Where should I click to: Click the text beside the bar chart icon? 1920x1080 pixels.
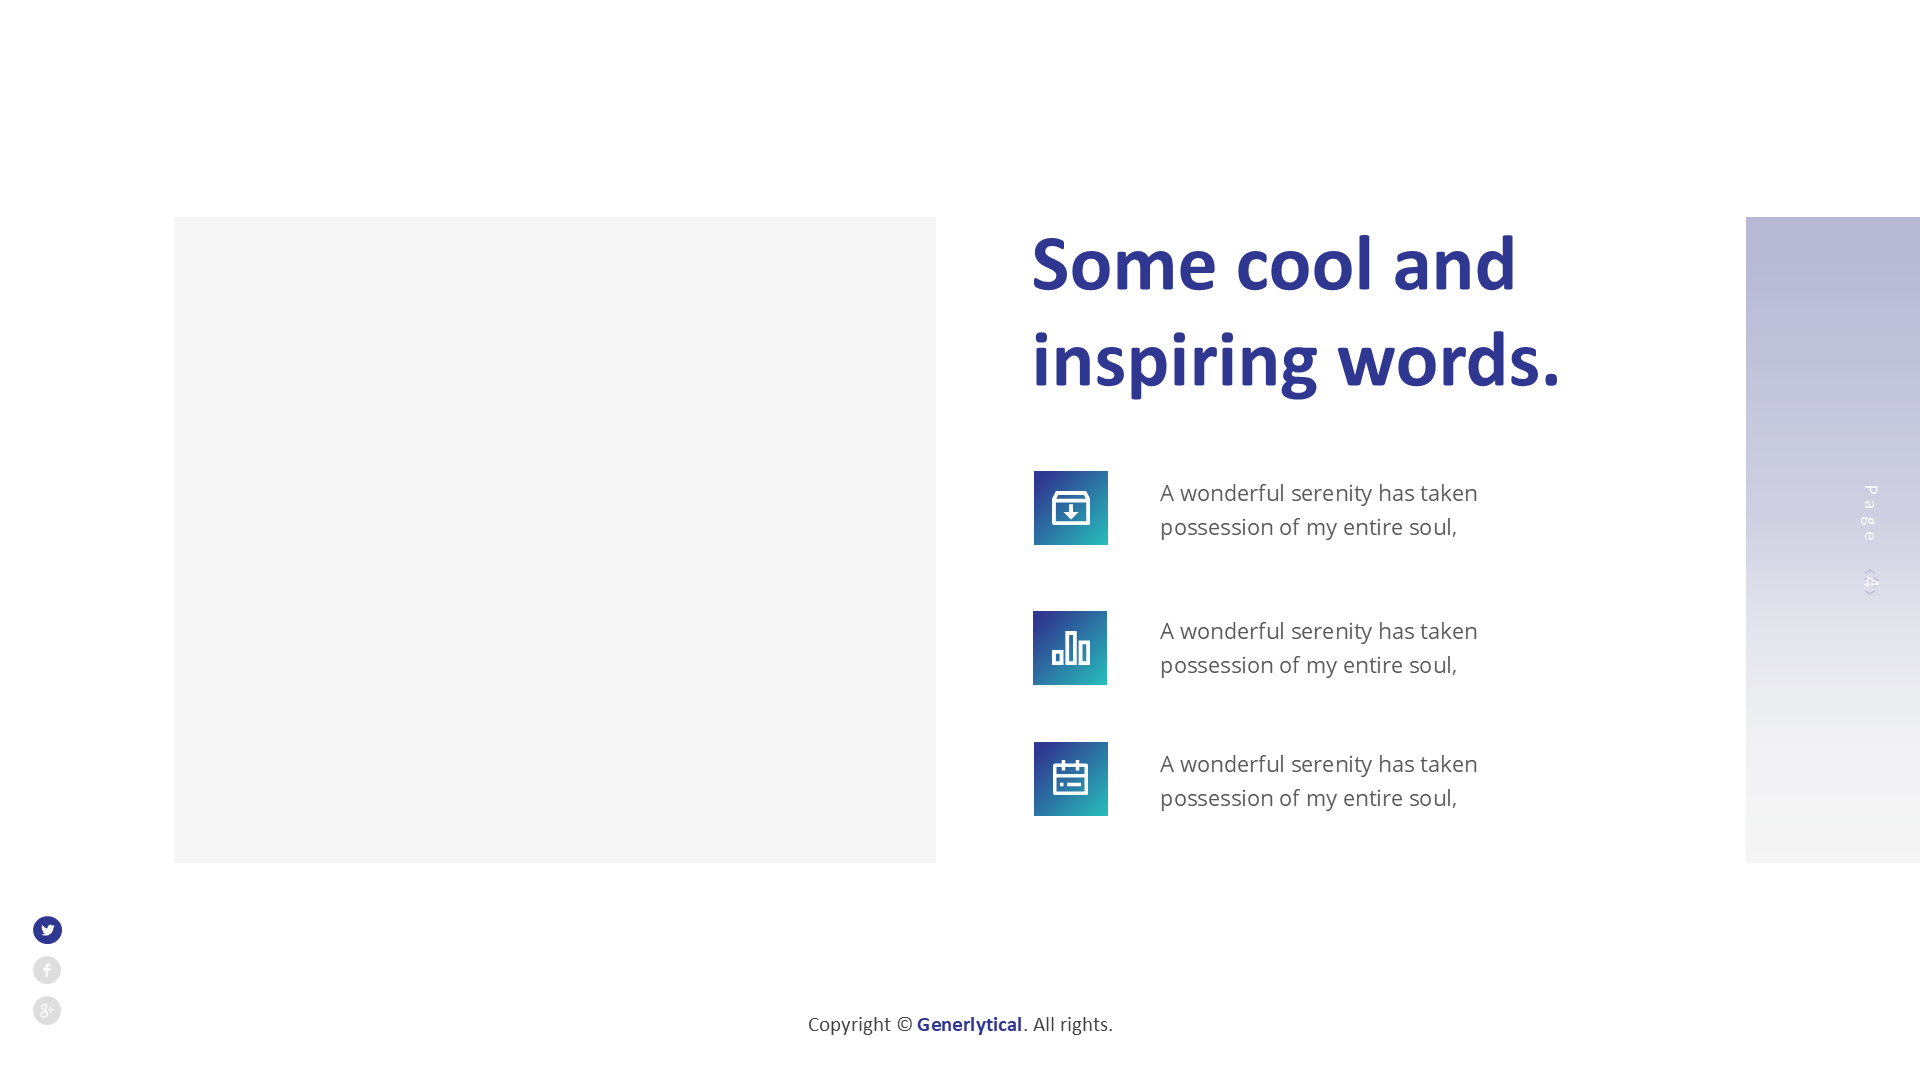(1318, 648)
